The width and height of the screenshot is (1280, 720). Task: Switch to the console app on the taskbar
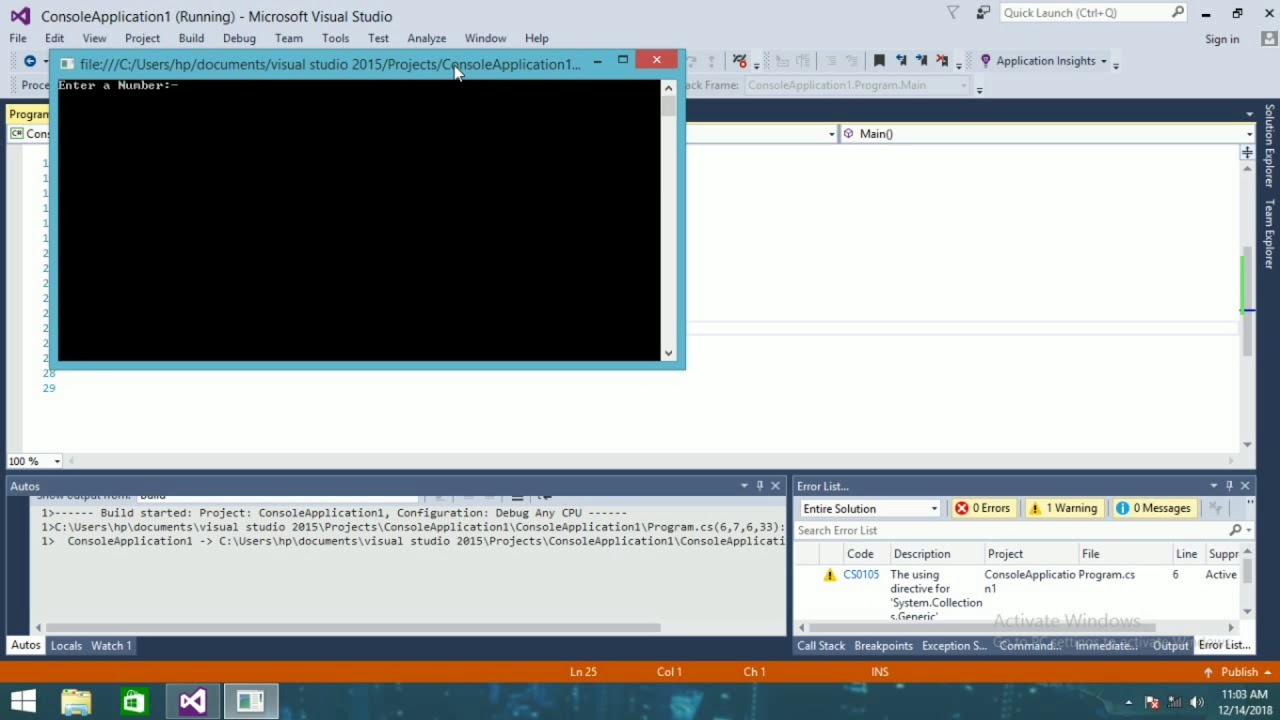pos(250,702)
